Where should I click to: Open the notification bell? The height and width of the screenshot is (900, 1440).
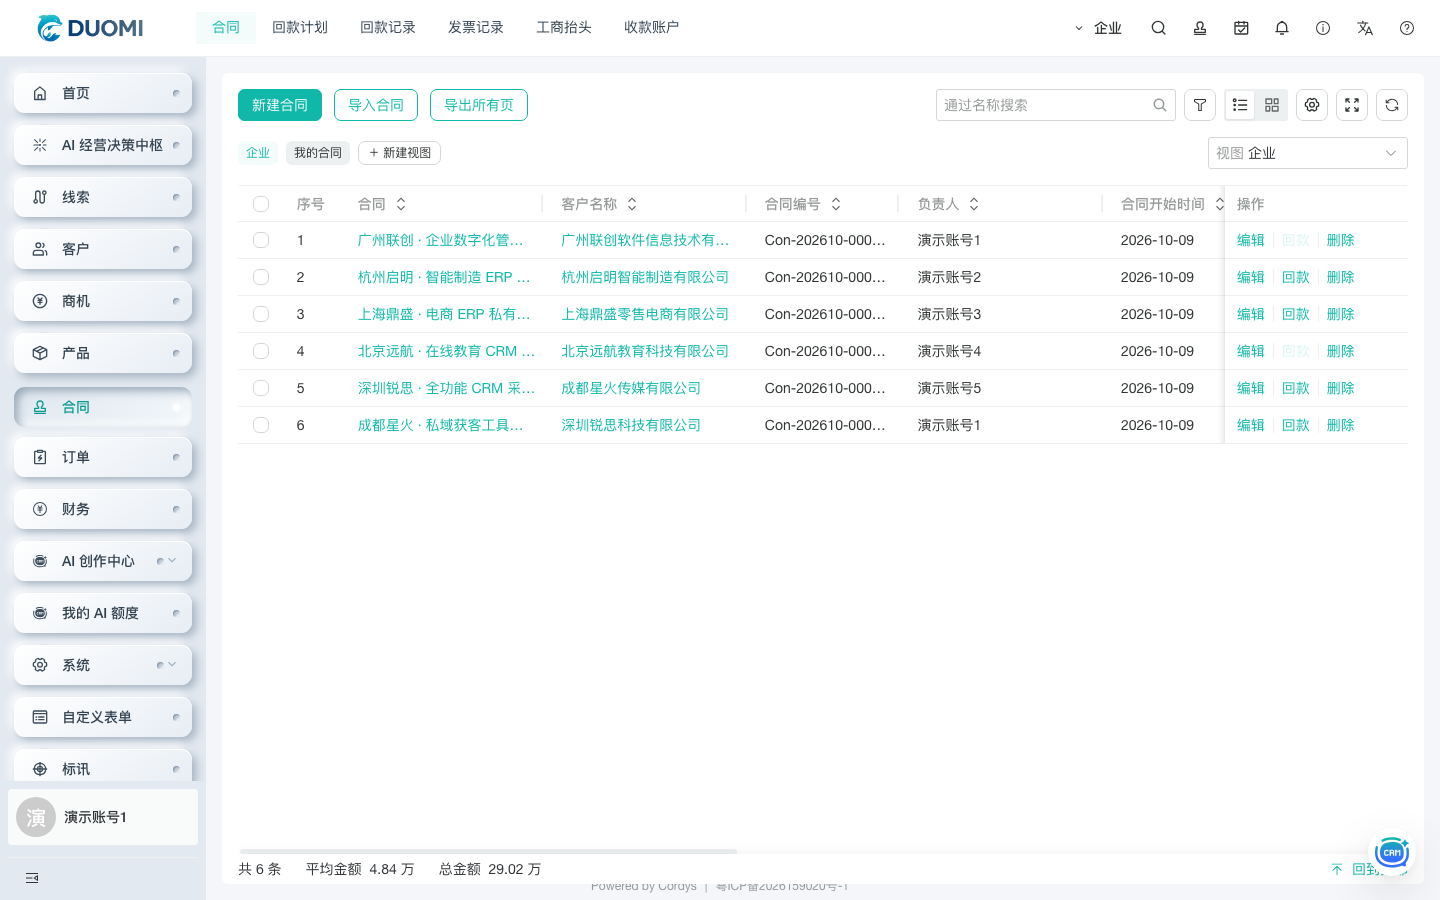point(1282,28)
